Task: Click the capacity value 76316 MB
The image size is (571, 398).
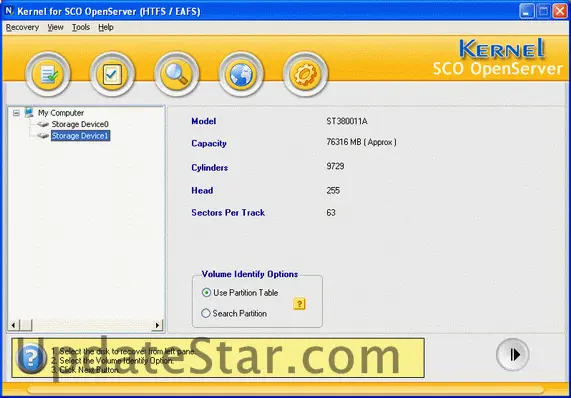Action: [x=361, y=142]
